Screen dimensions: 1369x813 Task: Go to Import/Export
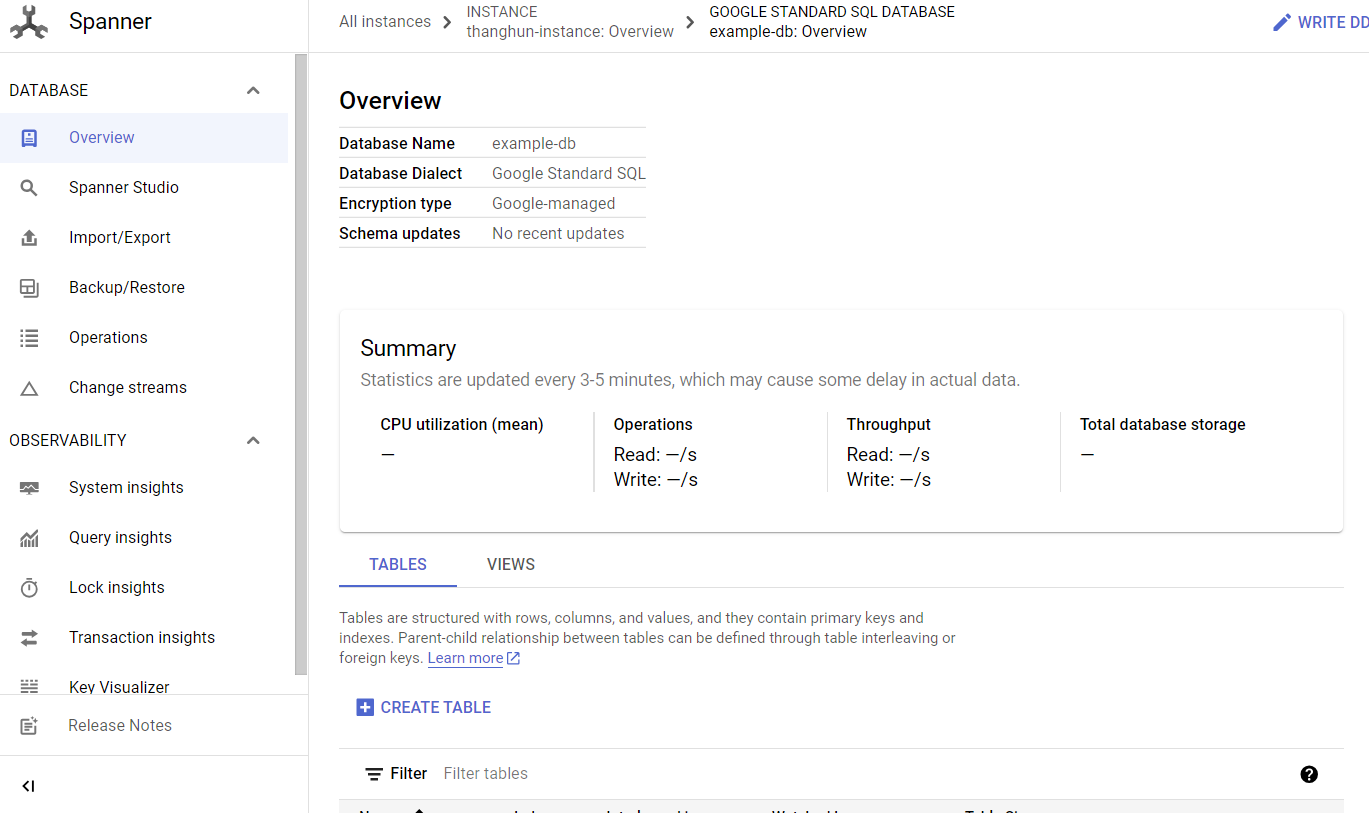[144, 238]
